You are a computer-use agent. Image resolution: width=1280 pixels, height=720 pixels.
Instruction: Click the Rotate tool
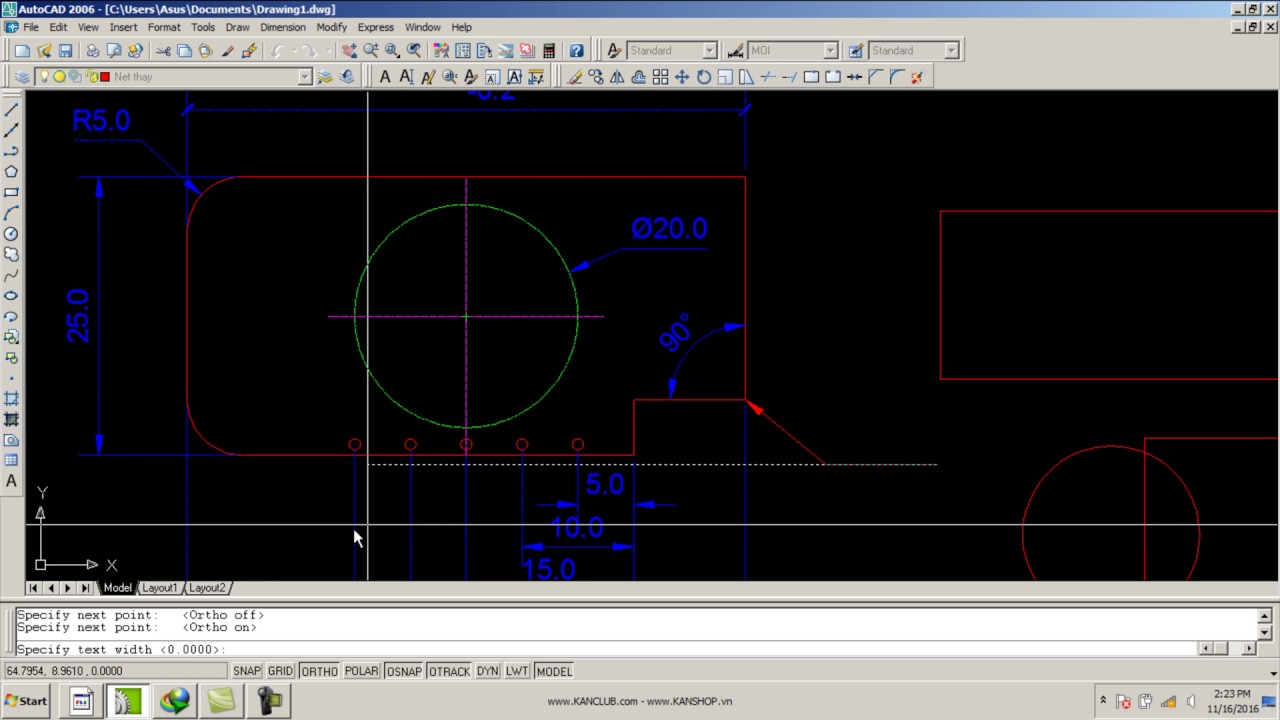tap(703, 77)
